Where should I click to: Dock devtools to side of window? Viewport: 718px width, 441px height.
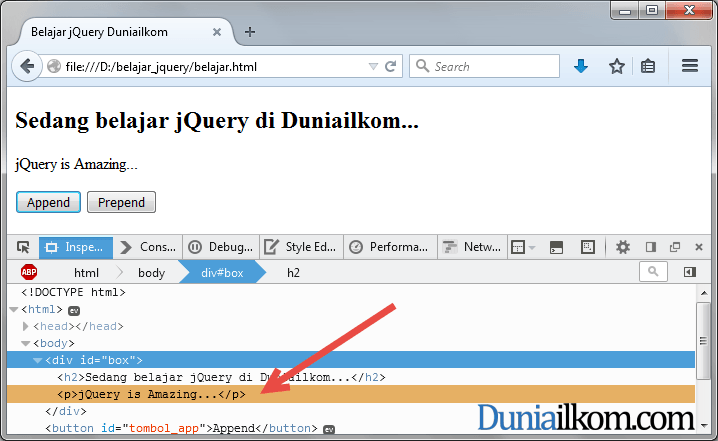coord(651,247)
